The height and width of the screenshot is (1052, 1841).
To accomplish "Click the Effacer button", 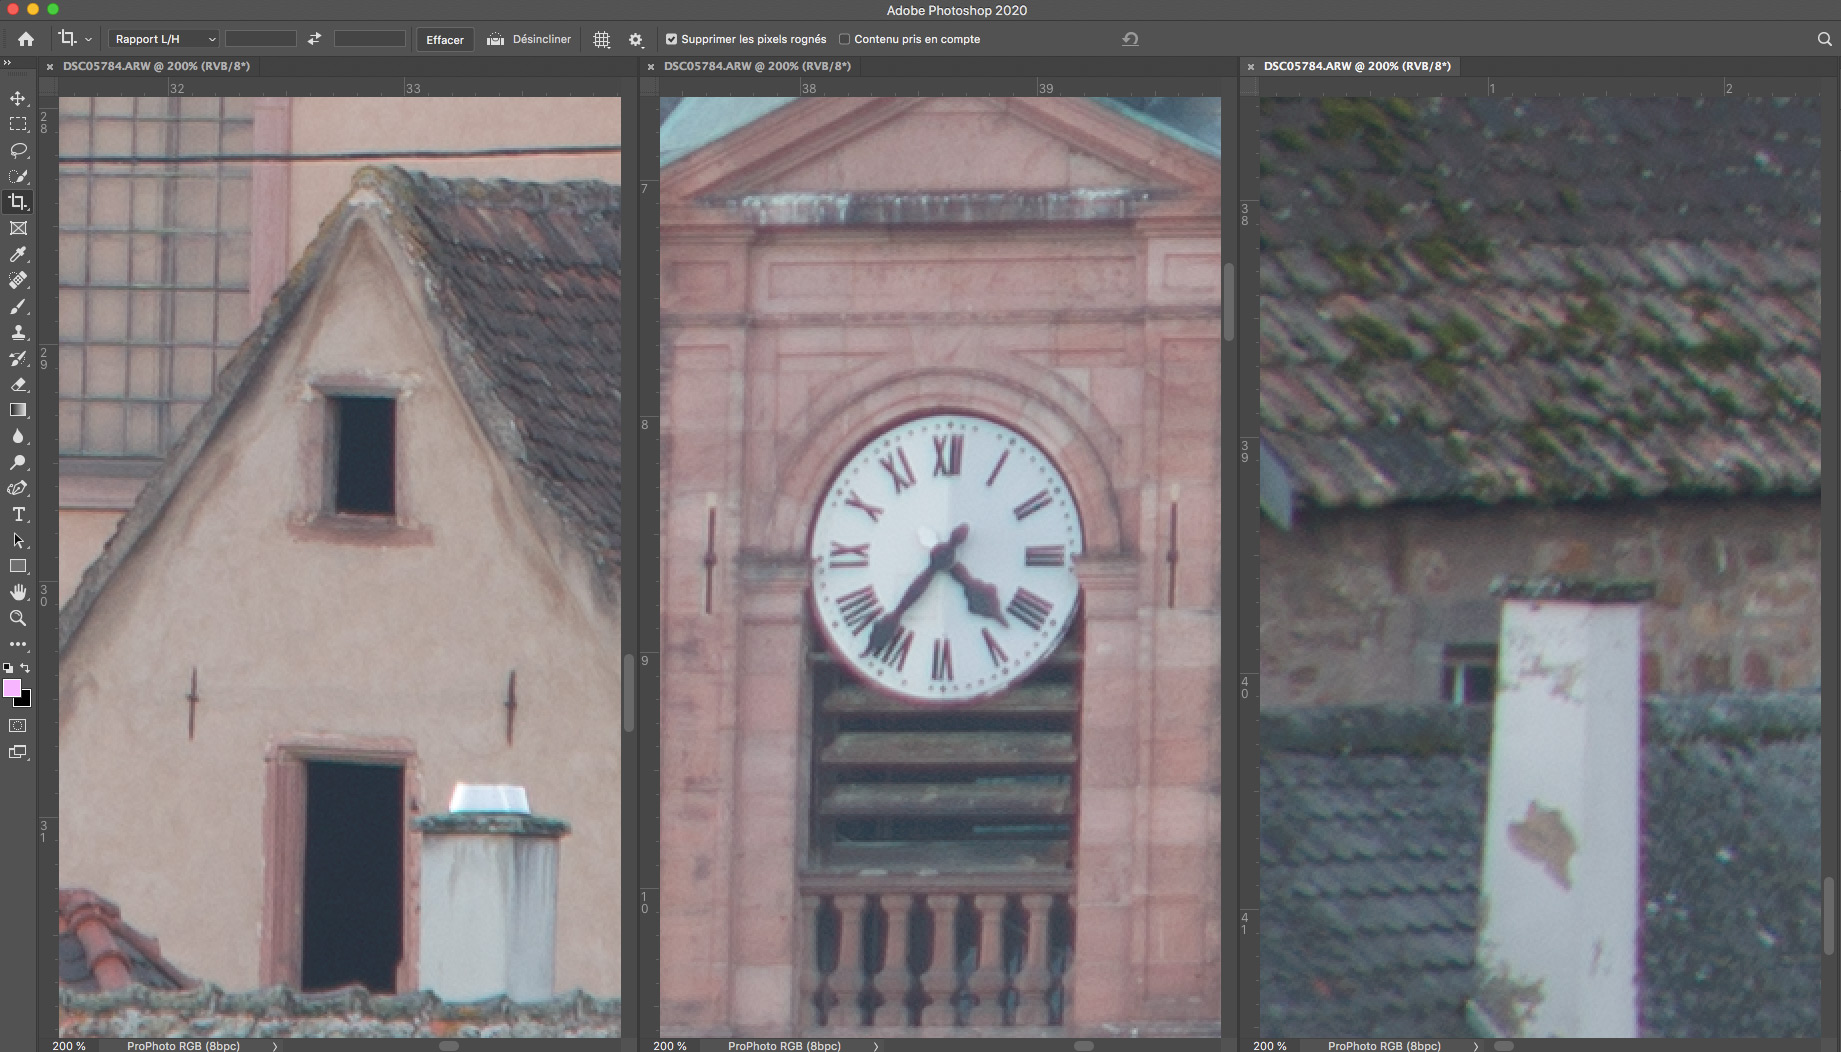I will point(445,40).
